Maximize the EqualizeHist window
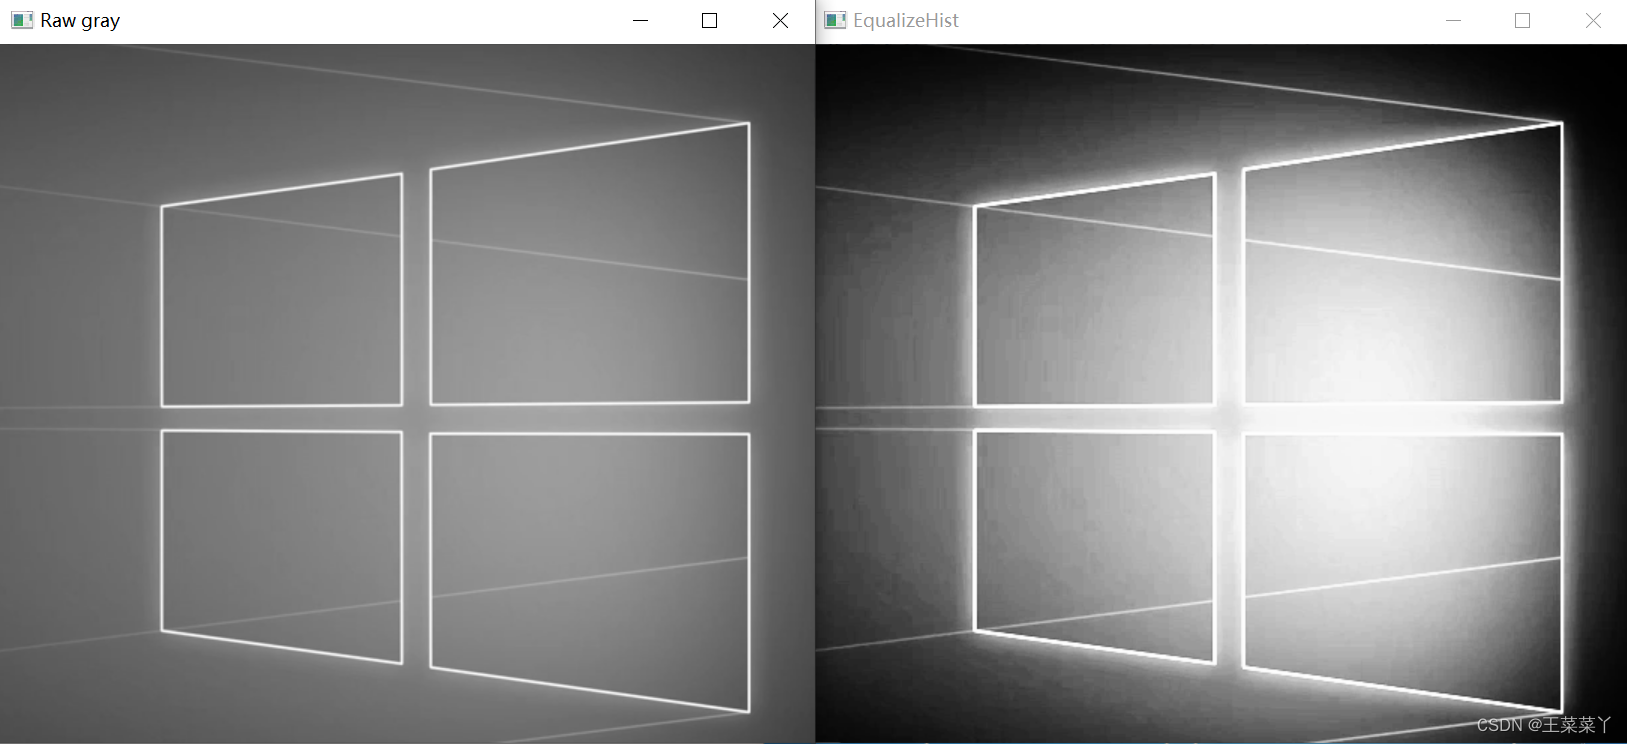 pyautogui.click(x=1522, y=20)
